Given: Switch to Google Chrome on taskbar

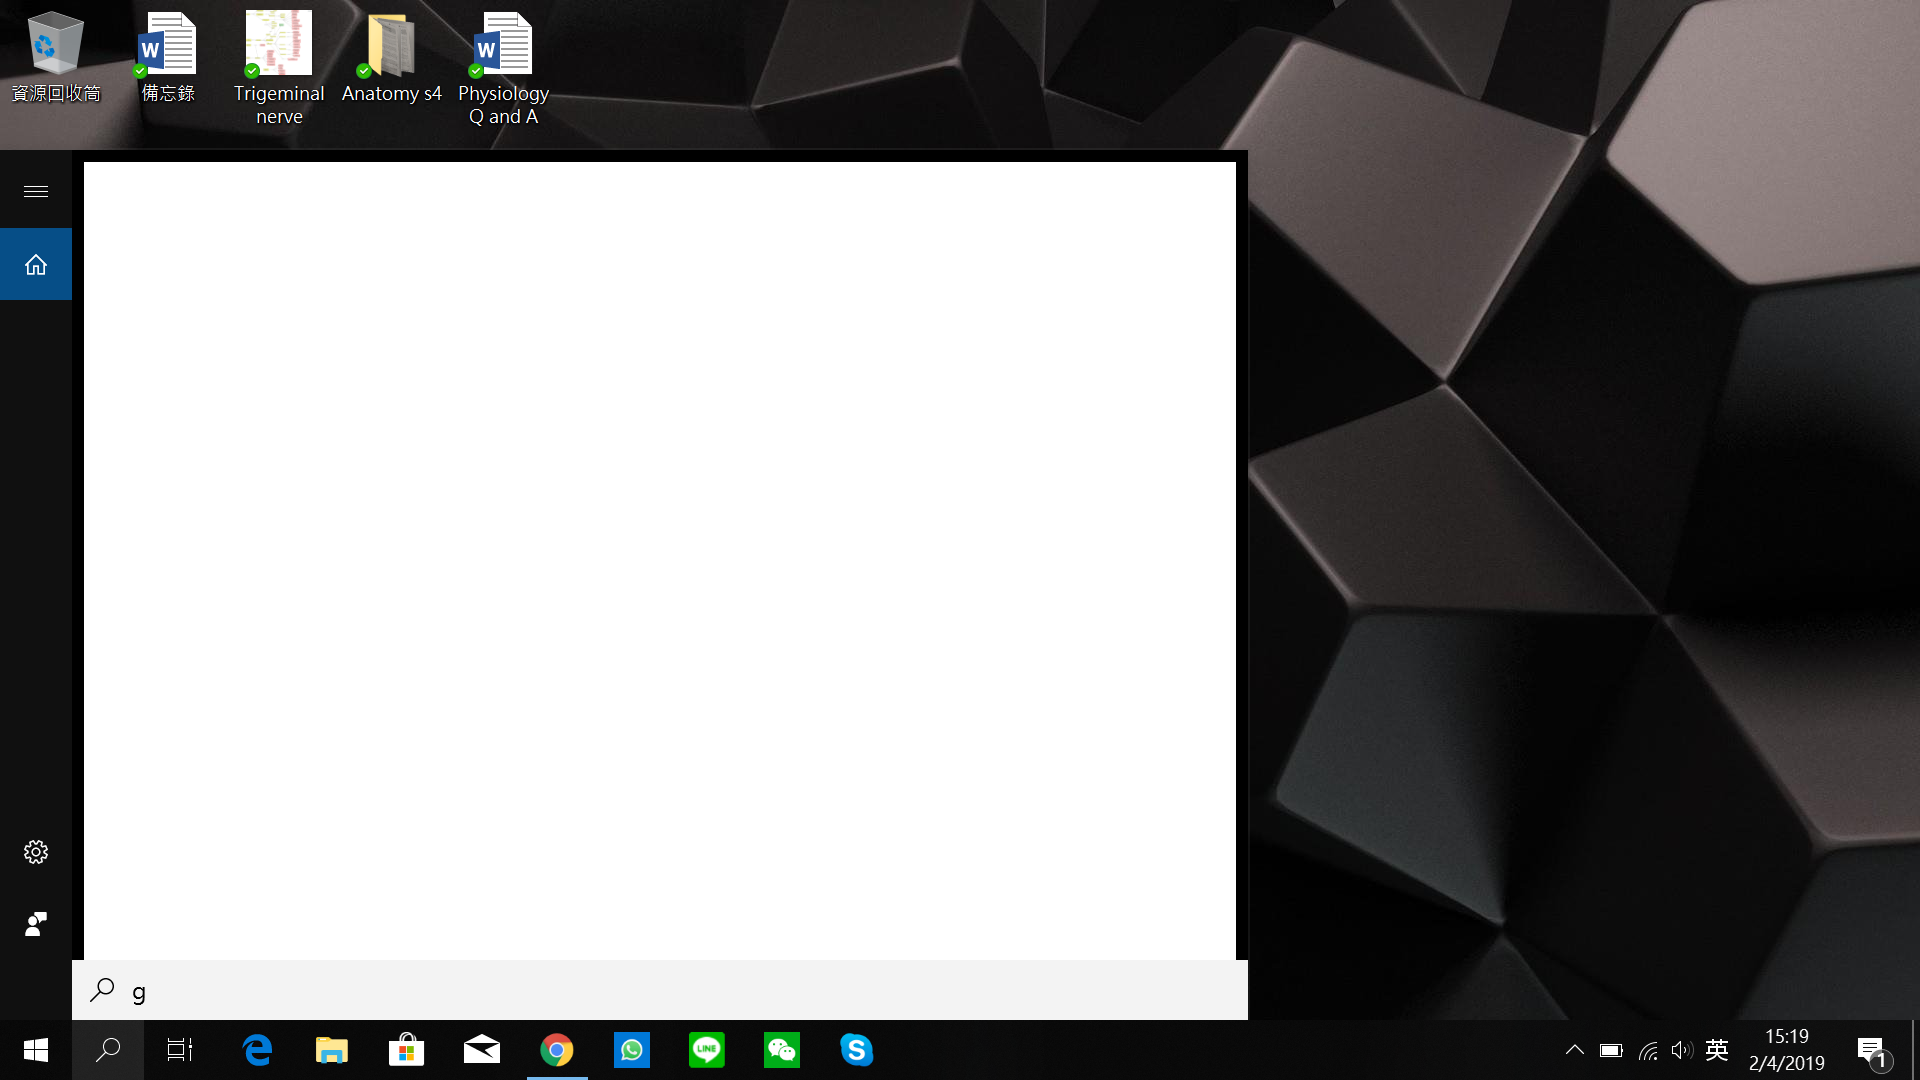Looking at the screenshot, I should click(x=557, y=1050).
